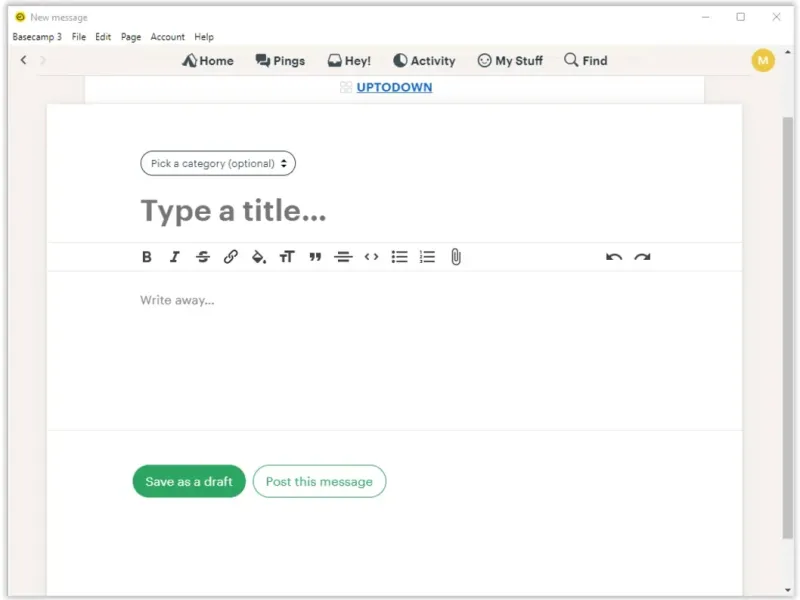
Task: Open the Help menu
Action: click(204, 37)
